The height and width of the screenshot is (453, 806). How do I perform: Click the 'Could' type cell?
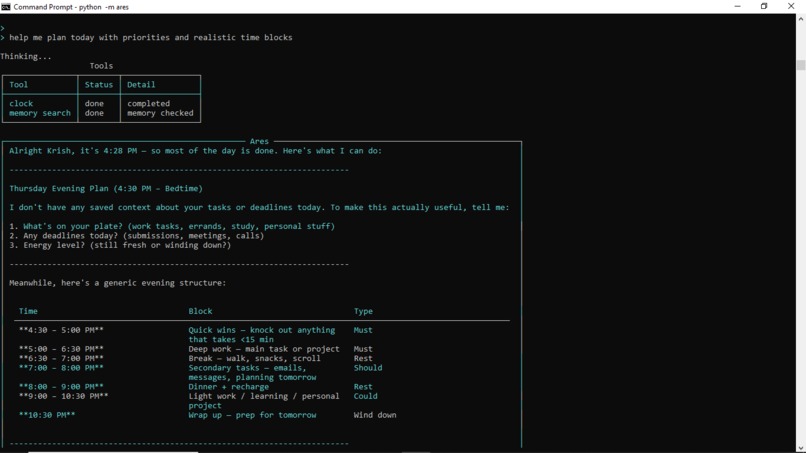(x=365, y=396)
